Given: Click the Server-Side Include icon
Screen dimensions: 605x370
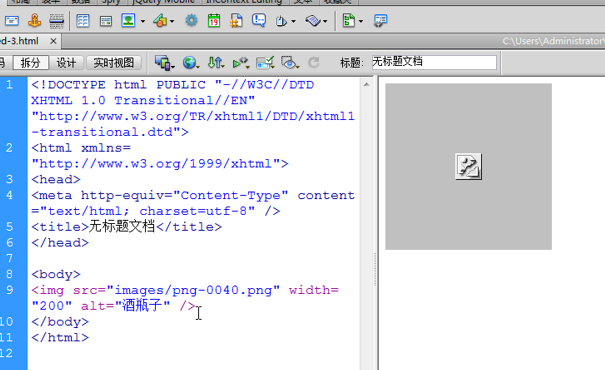Looking at the screenshot, I should (x=236, y=20).
